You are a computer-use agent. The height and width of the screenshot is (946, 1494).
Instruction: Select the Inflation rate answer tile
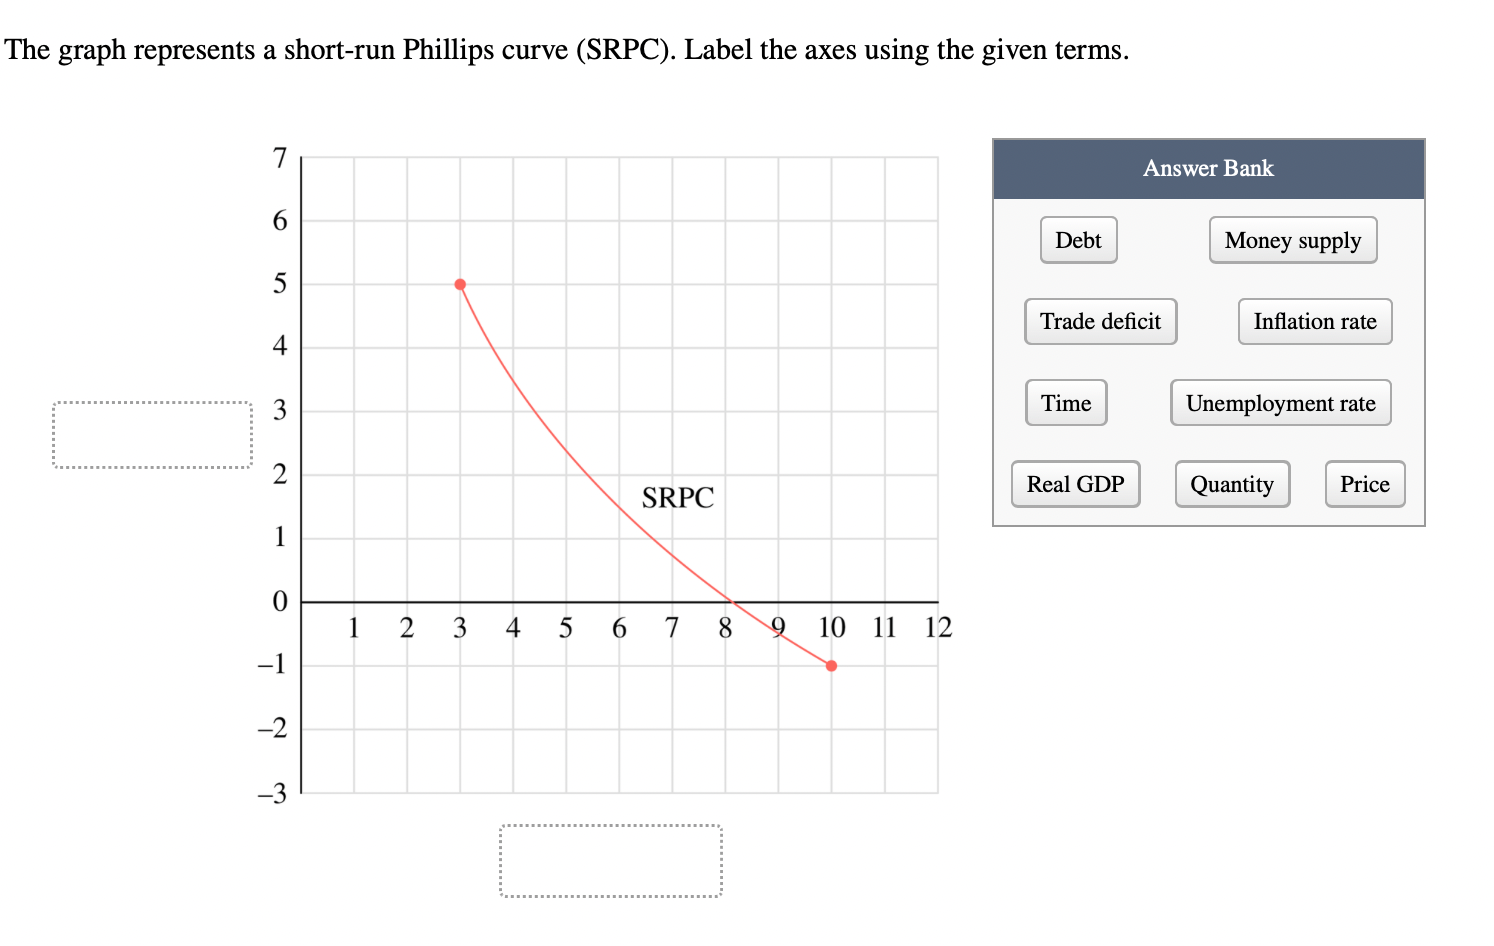point(1313,321)
